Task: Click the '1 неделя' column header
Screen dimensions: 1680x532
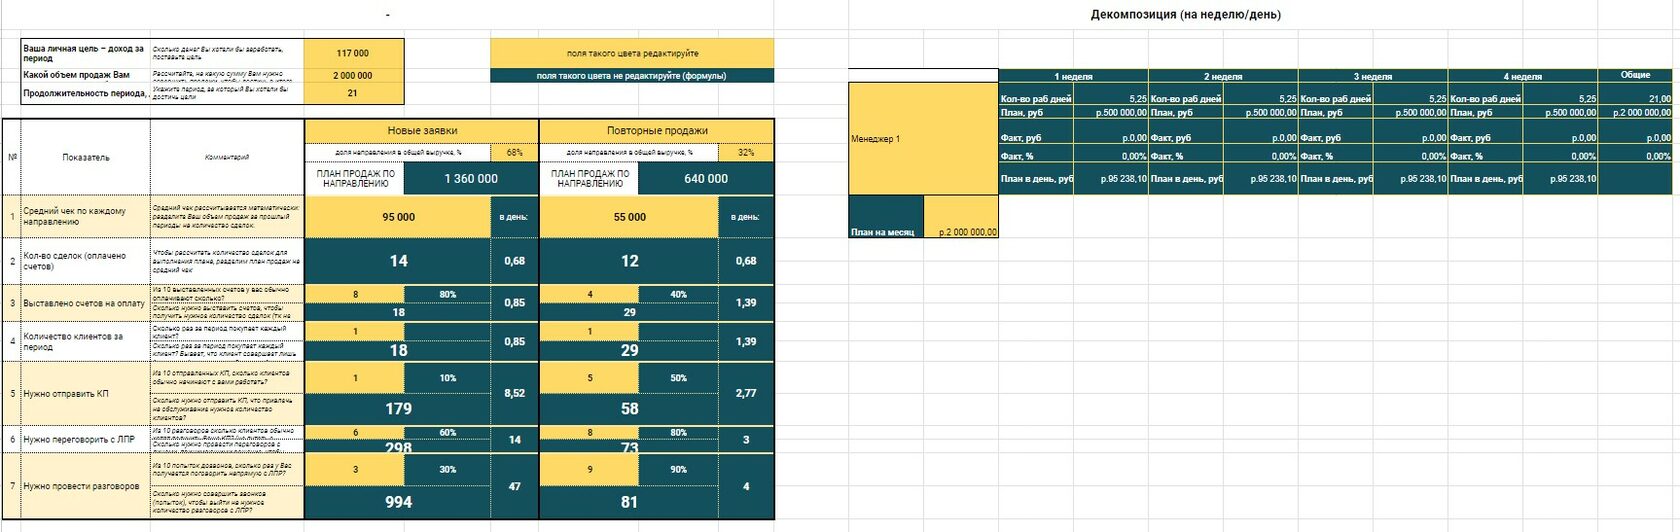Action: pos(1073,76)
